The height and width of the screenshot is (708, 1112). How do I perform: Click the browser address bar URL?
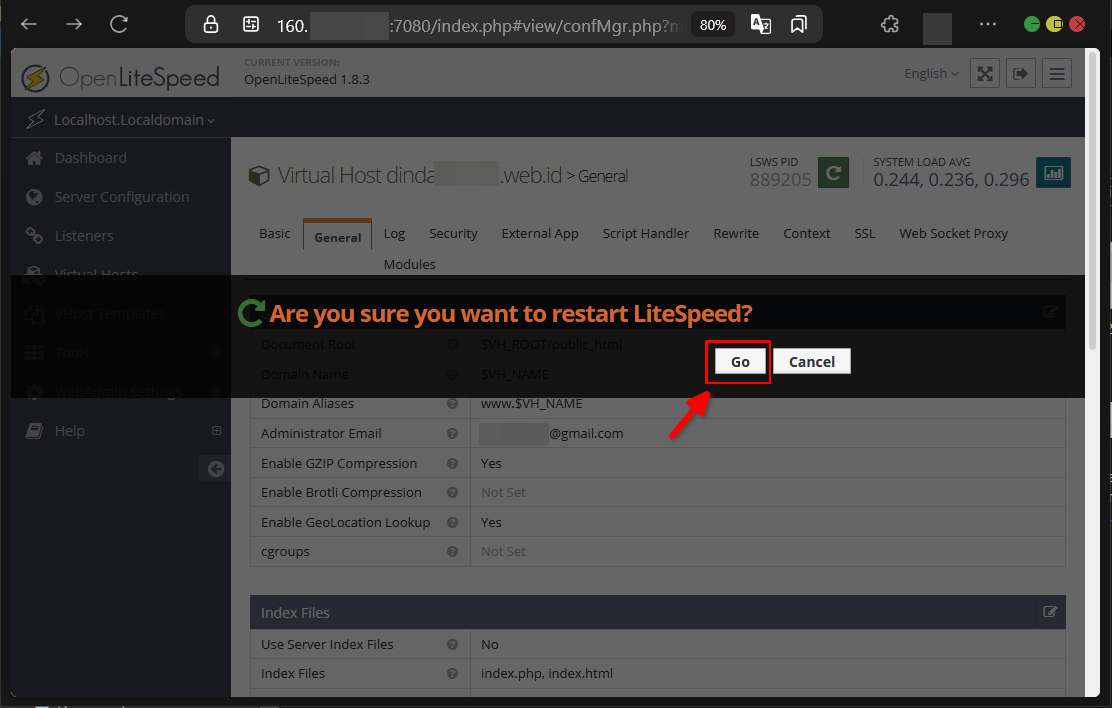tap(479, 26)
